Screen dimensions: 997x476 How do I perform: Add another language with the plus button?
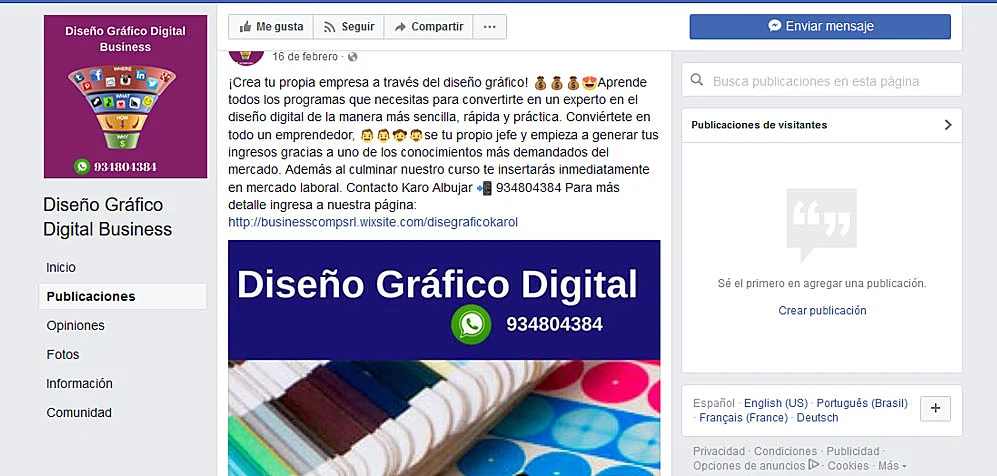[935, 409]
